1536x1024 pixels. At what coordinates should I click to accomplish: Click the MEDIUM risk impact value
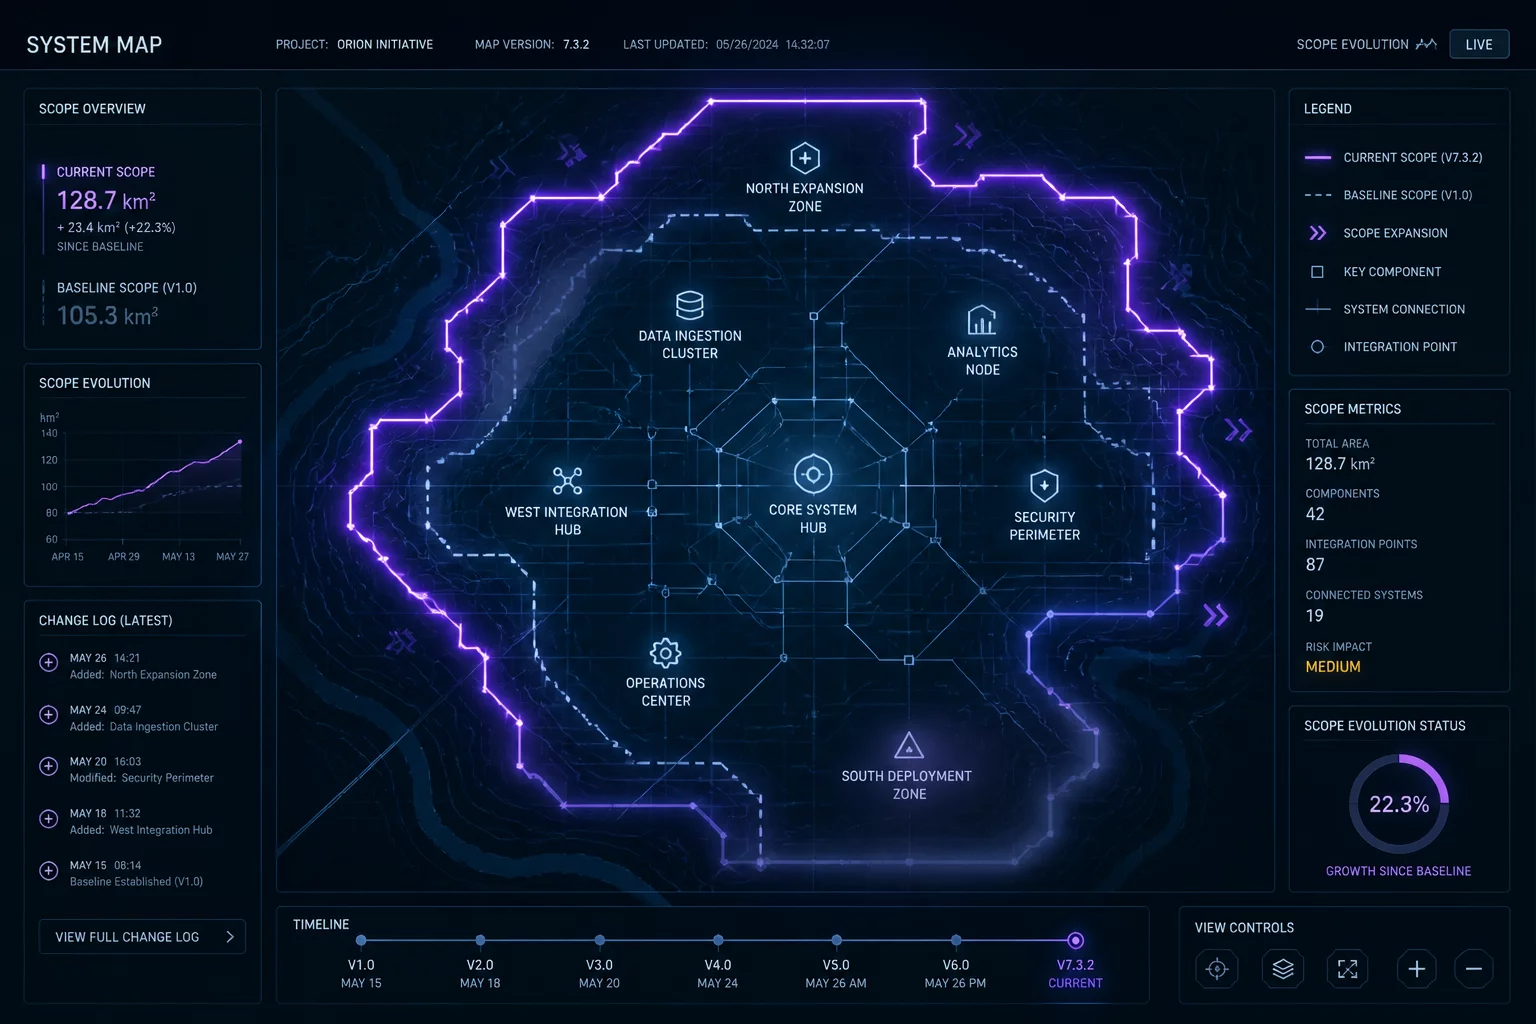pos(1333,667)
